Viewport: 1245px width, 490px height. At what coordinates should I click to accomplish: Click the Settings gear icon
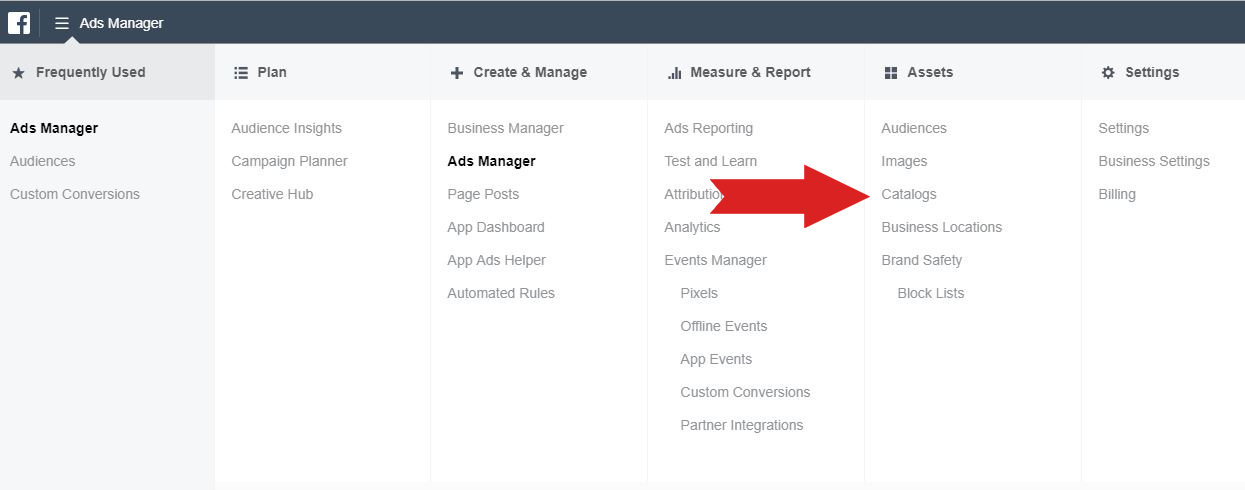click(1108, 73)
